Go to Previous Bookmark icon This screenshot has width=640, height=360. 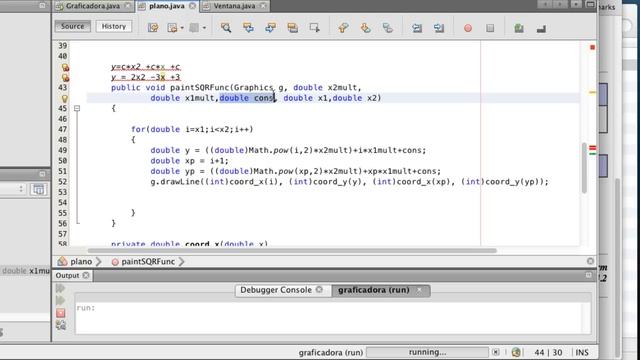[343, 28]
